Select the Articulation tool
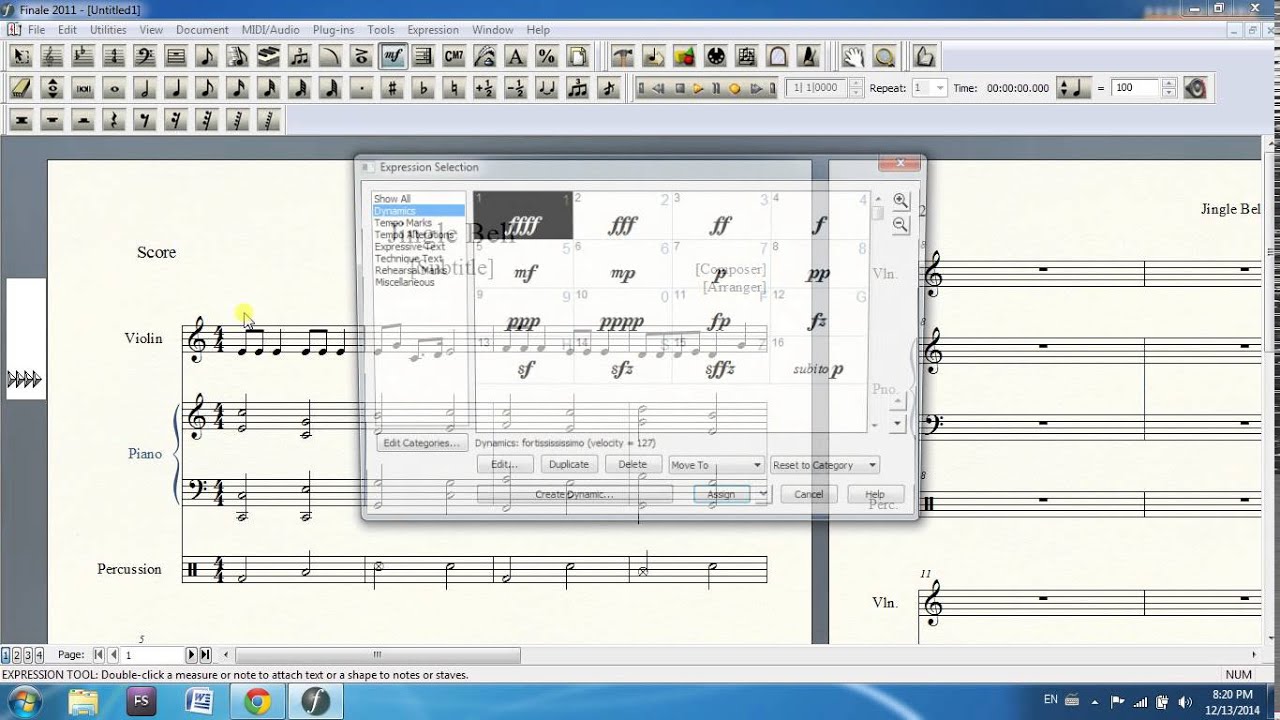This screenshot has width=1280, height=720. pos(362,56)
